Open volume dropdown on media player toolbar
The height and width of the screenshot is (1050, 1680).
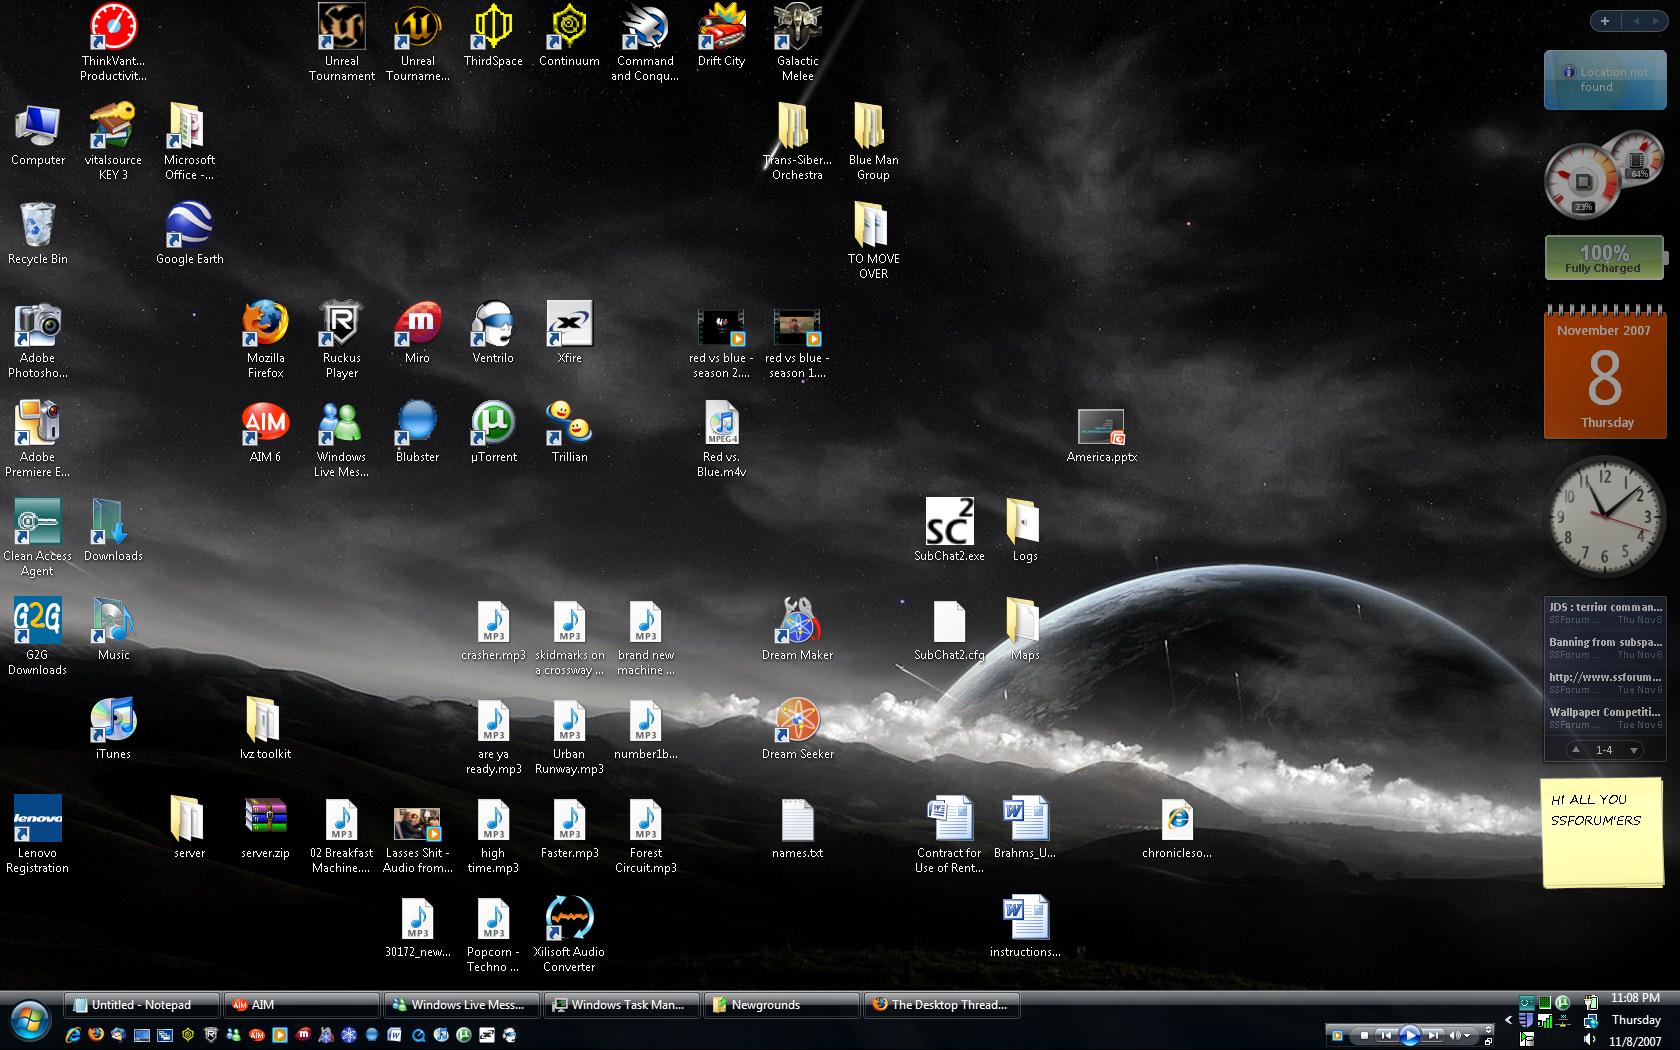[x=1466, y=1036]
